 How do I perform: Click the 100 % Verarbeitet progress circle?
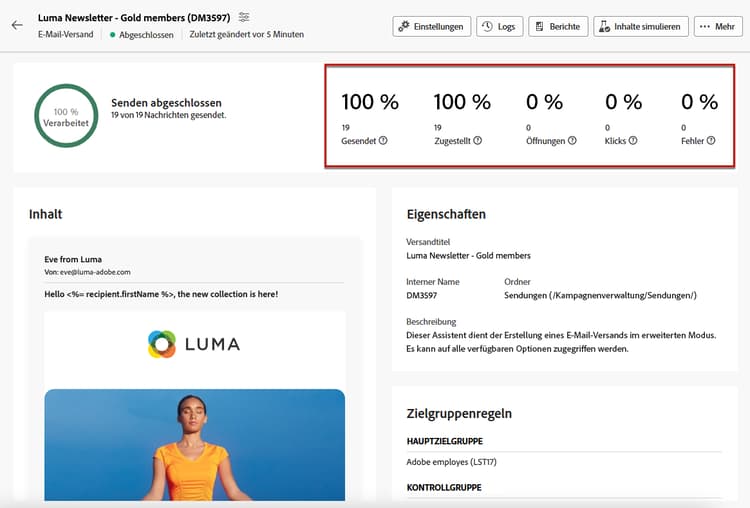click(66, 116)
